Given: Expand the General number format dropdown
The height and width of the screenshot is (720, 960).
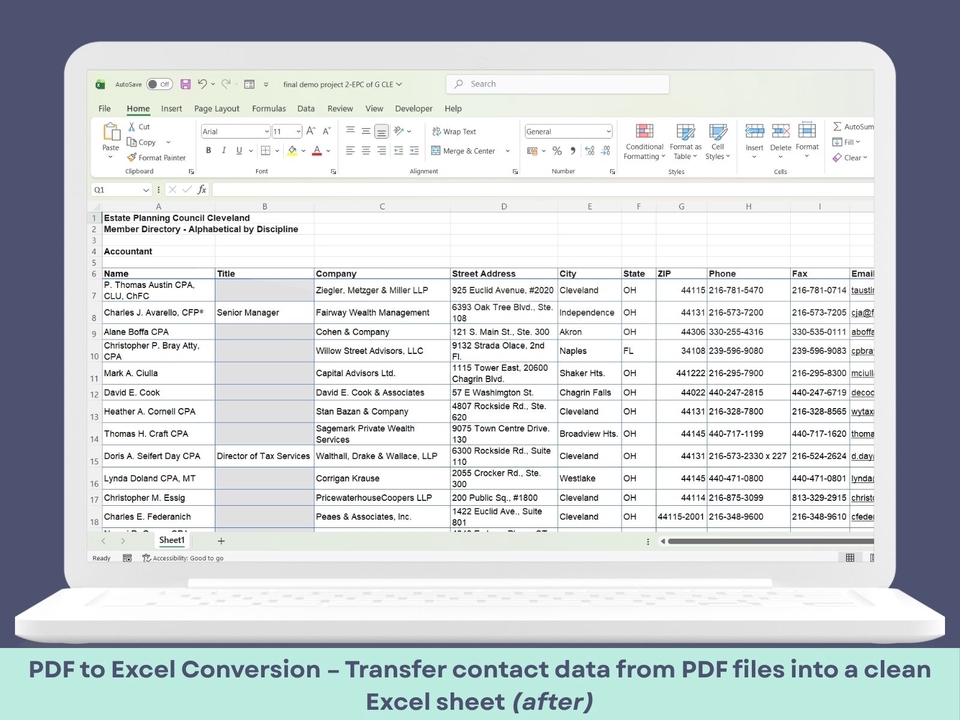Looking at the screenshot, I should tap(608, 132).
